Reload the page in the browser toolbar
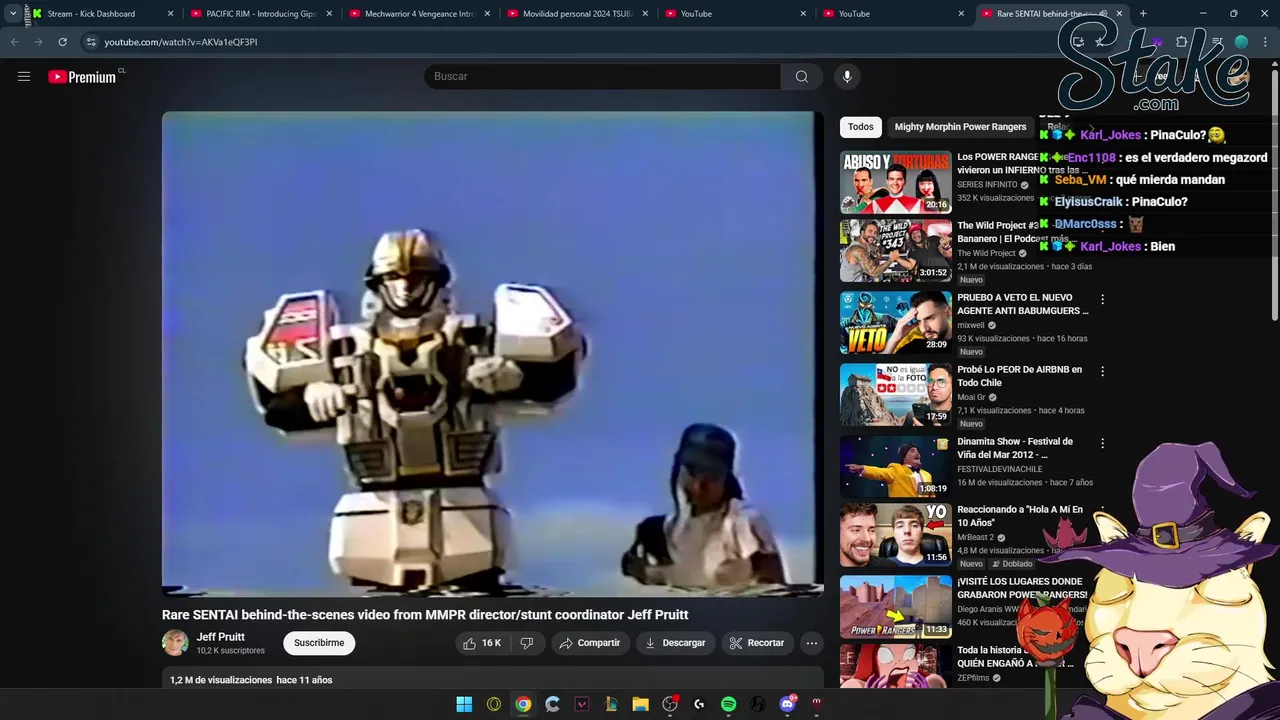1280x720 pixels. (x=62, y=42)
